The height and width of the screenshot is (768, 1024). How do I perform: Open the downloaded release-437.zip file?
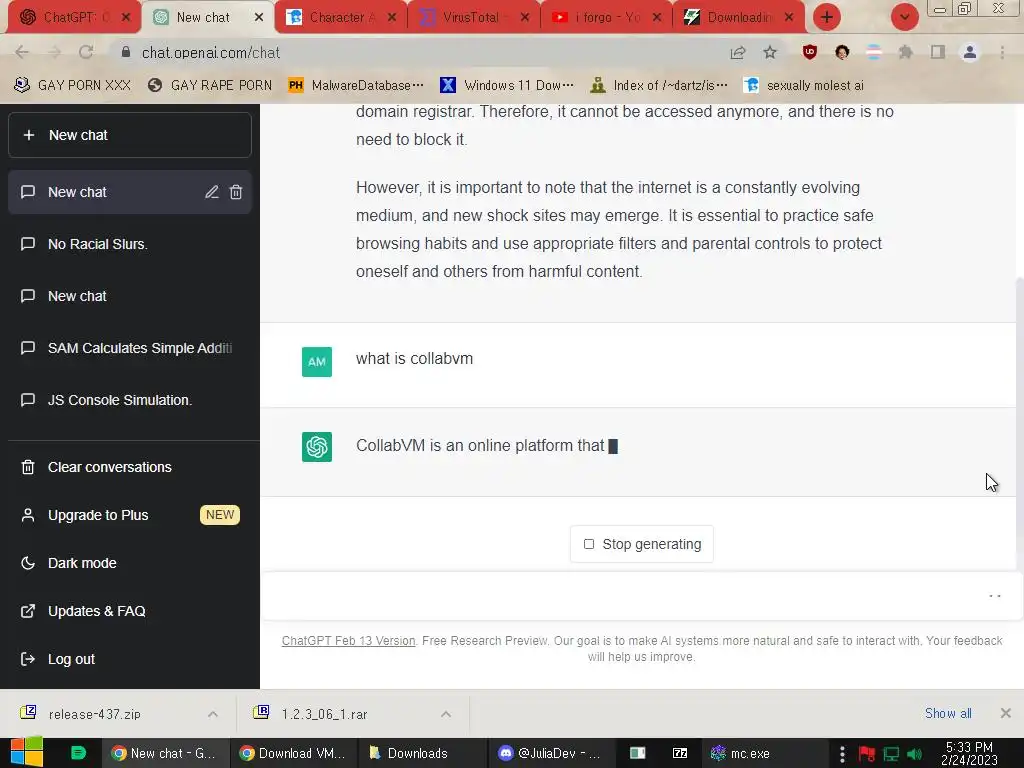coord(95,714)
